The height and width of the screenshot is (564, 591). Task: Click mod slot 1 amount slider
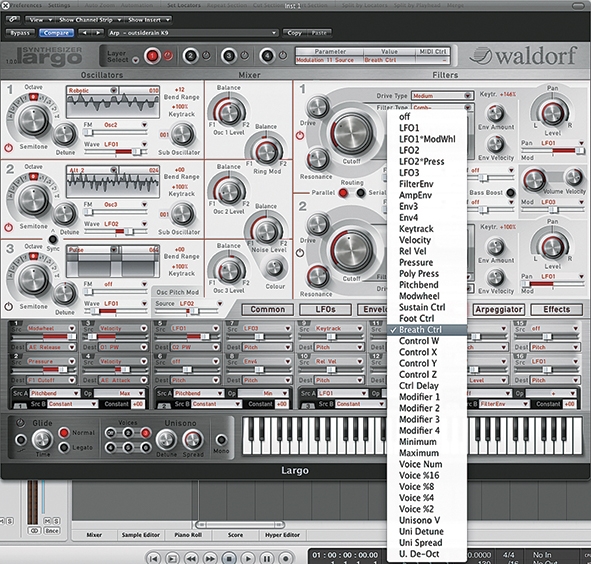tap(44, 337)
